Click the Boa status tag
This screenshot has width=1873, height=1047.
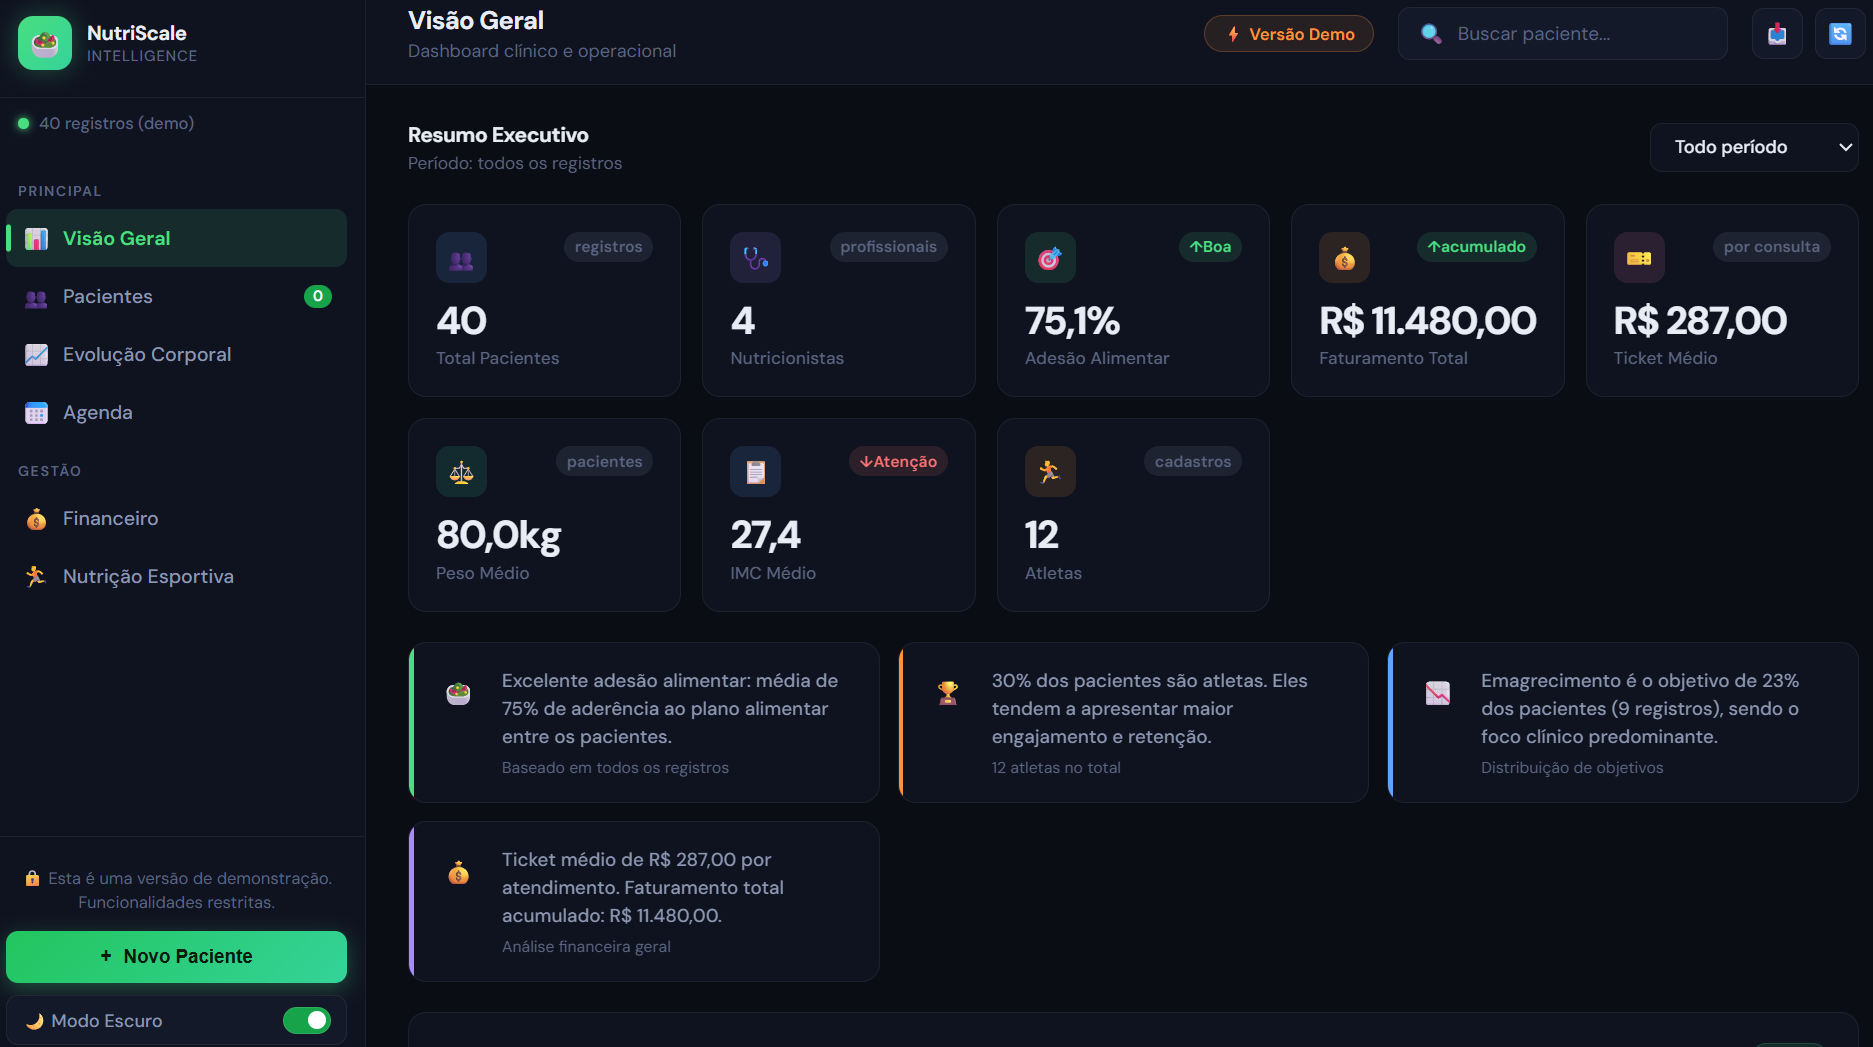[x=1210, y=247]
